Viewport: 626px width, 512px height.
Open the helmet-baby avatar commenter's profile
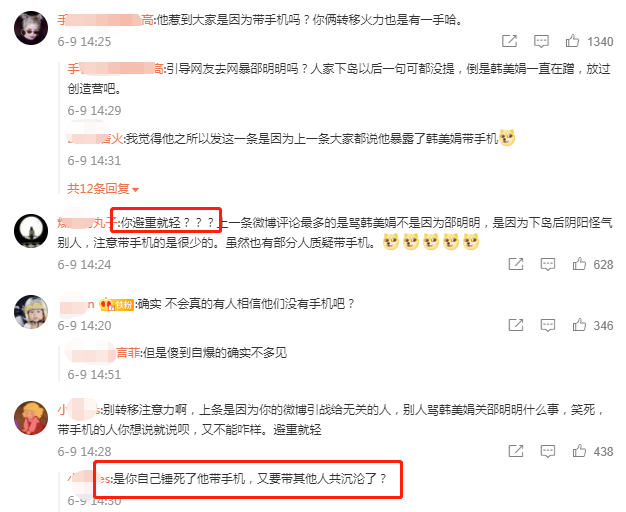(31, 312)
